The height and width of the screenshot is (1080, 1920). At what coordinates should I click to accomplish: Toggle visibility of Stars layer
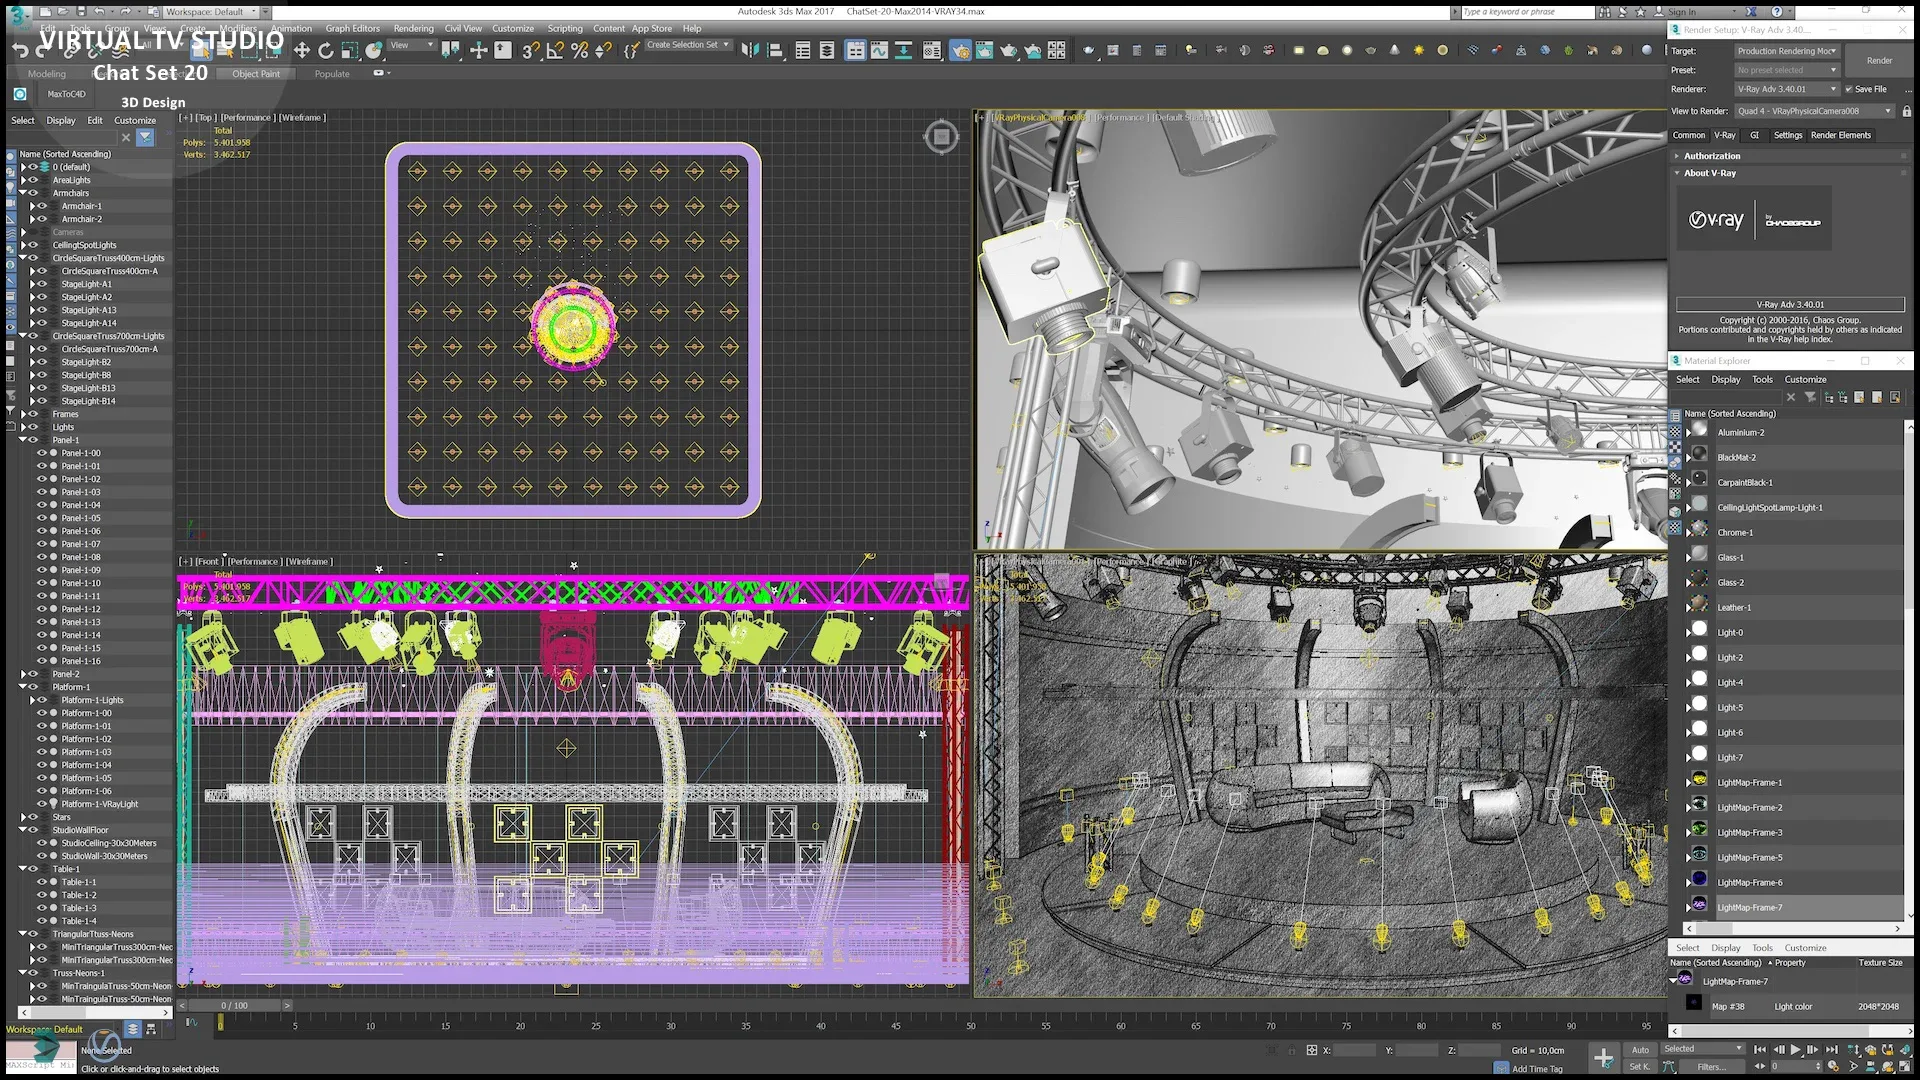29,816
